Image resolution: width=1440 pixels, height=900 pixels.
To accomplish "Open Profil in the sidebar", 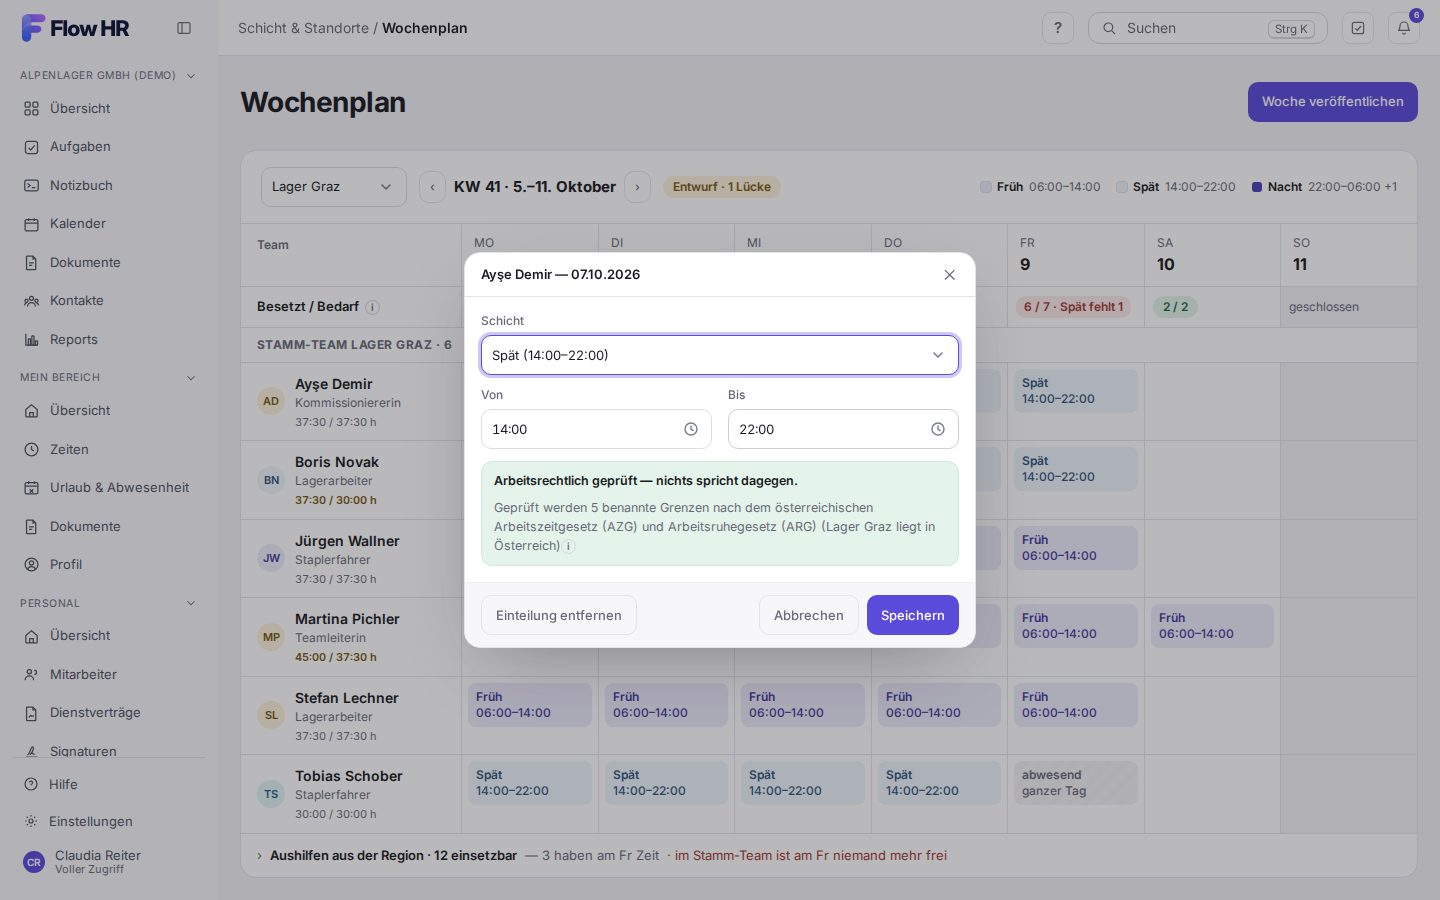I will pyautogui.click(x=109, y=565).
